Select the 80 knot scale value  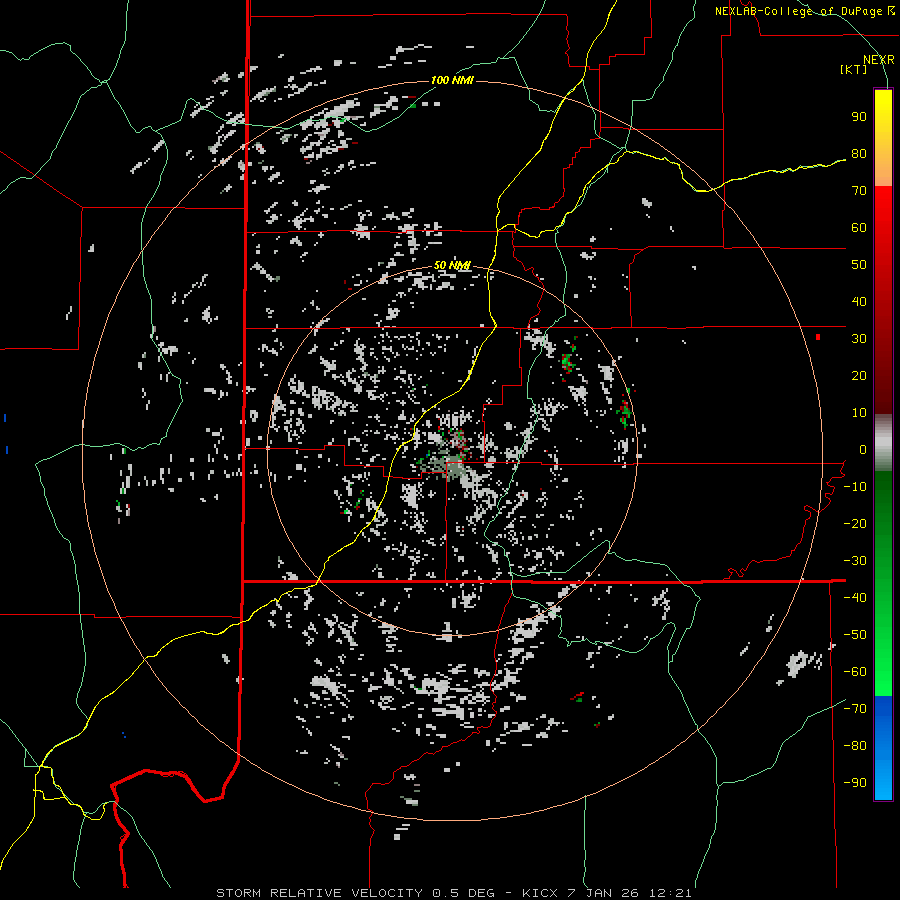click(859, 154)
